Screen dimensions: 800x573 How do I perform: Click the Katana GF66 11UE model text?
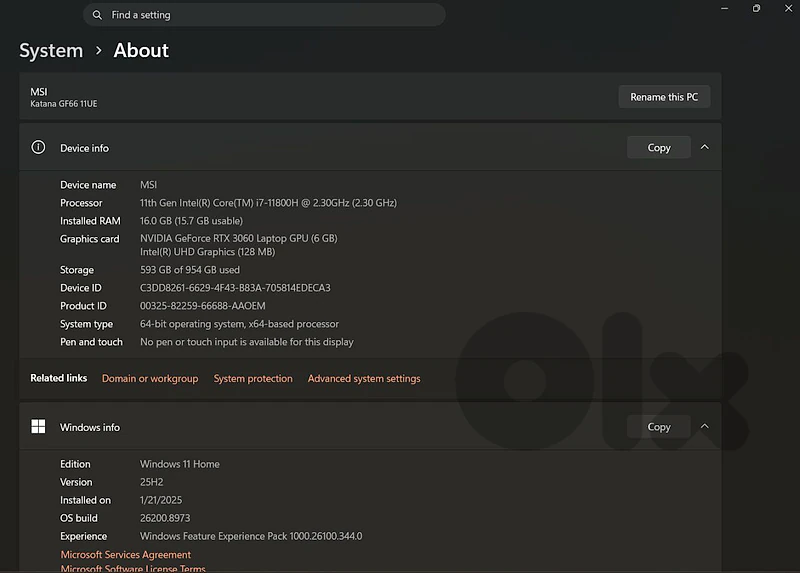[63, 104]
